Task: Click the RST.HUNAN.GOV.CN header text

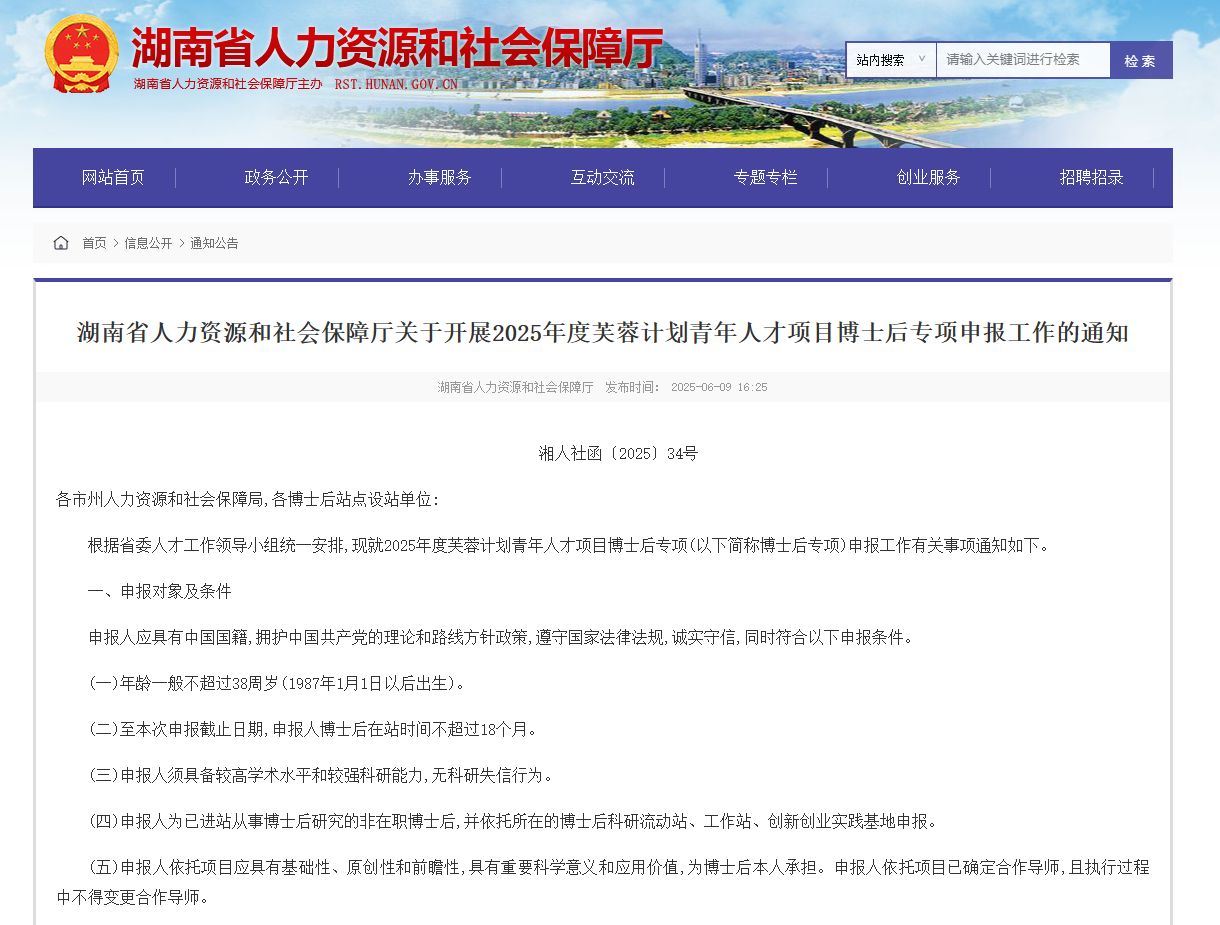Action: point(396,85)
